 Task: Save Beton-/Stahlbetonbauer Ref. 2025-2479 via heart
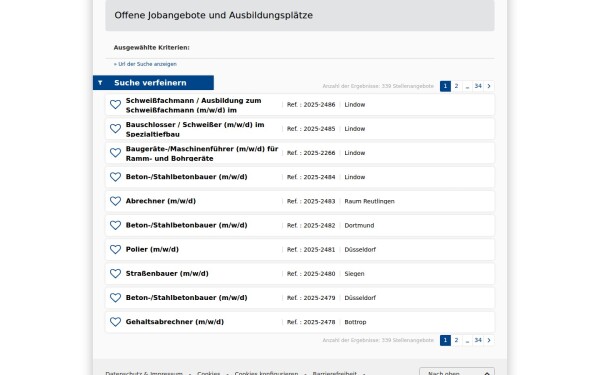tap(115, 297)
